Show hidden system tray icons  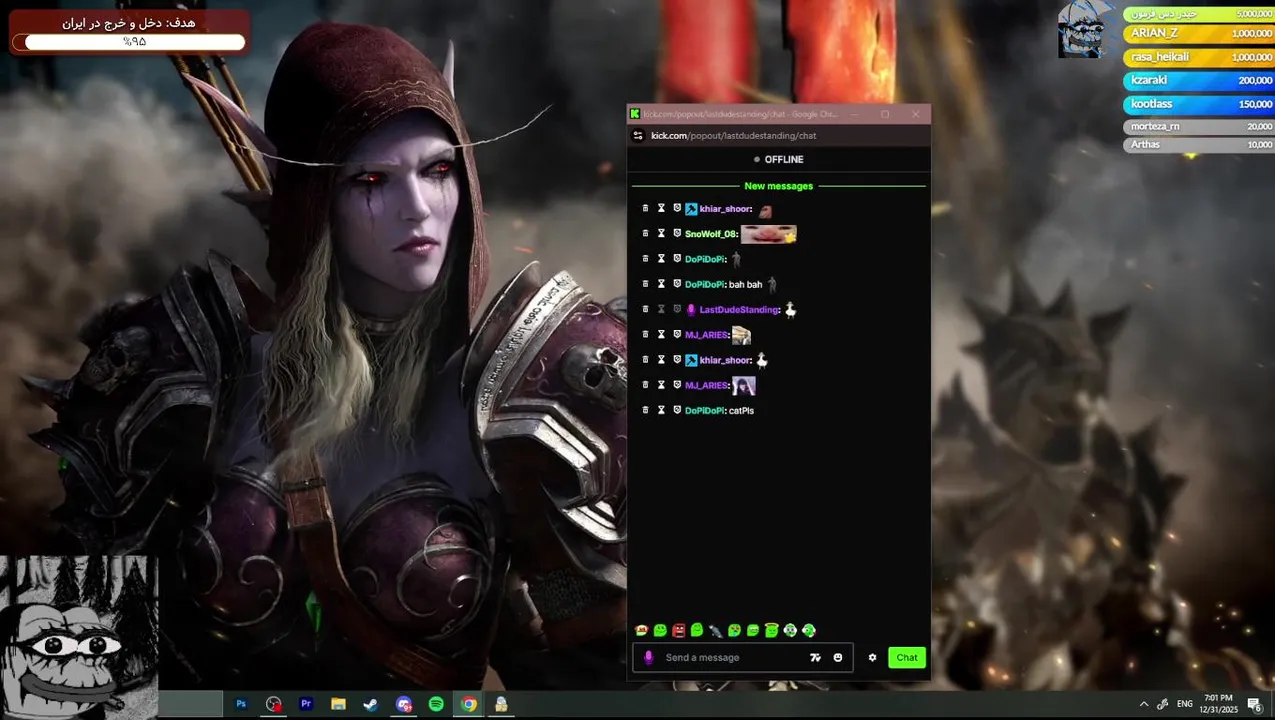coord(1143,704)
